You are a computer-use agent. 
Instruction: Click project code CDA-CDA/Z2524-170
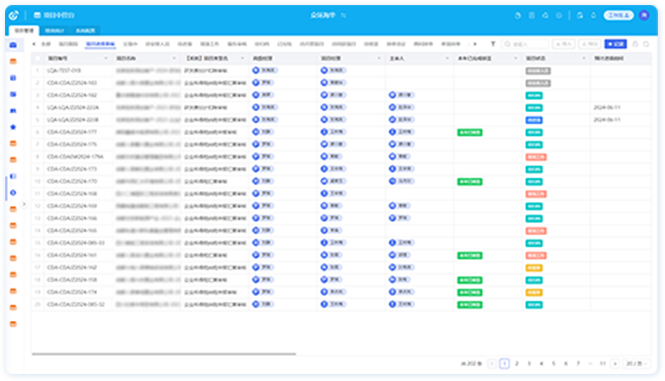(x=72, y=181)
